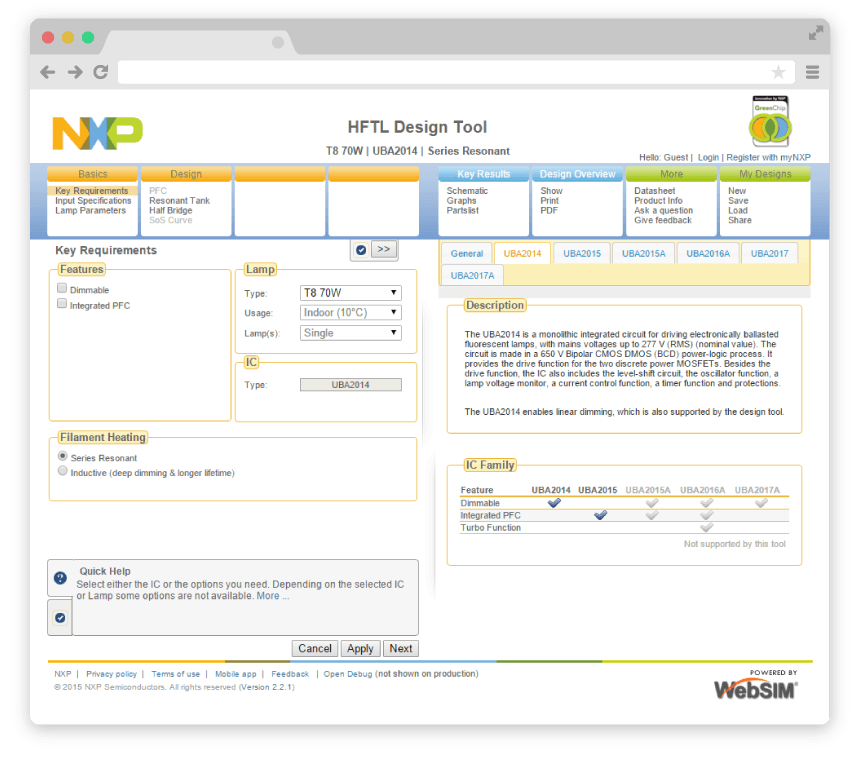Open Graphs under Key Results
This screenshot has width=859, height=765.
(461, 201)
